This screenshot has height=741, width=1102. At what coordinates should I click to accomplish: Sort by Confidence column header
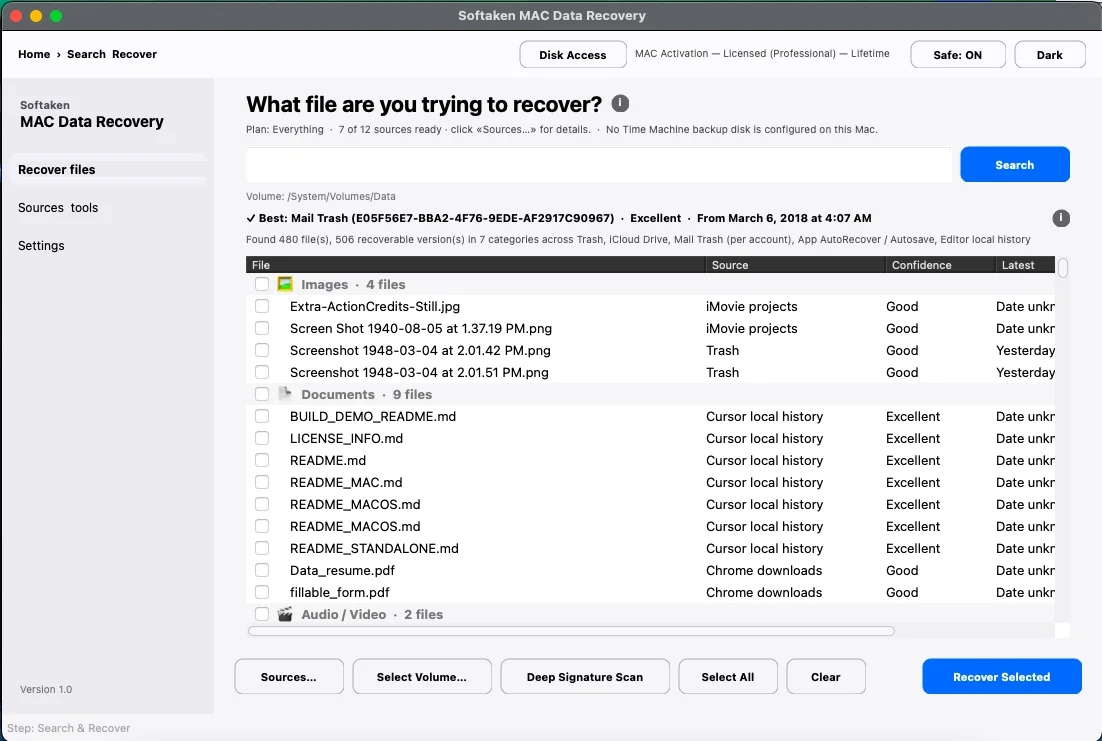coord(940,264)
